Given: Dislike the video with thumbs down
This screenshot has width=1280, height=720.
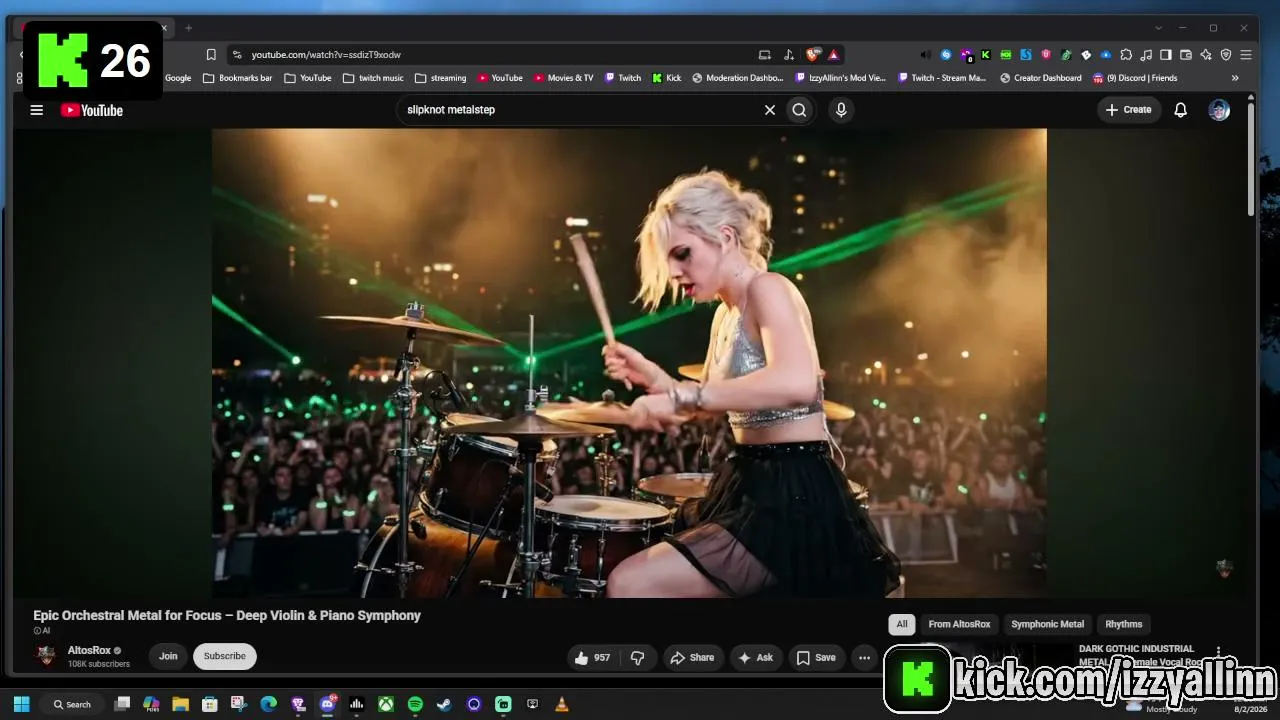Looking at the screenshot, I should tap(637, 657).
